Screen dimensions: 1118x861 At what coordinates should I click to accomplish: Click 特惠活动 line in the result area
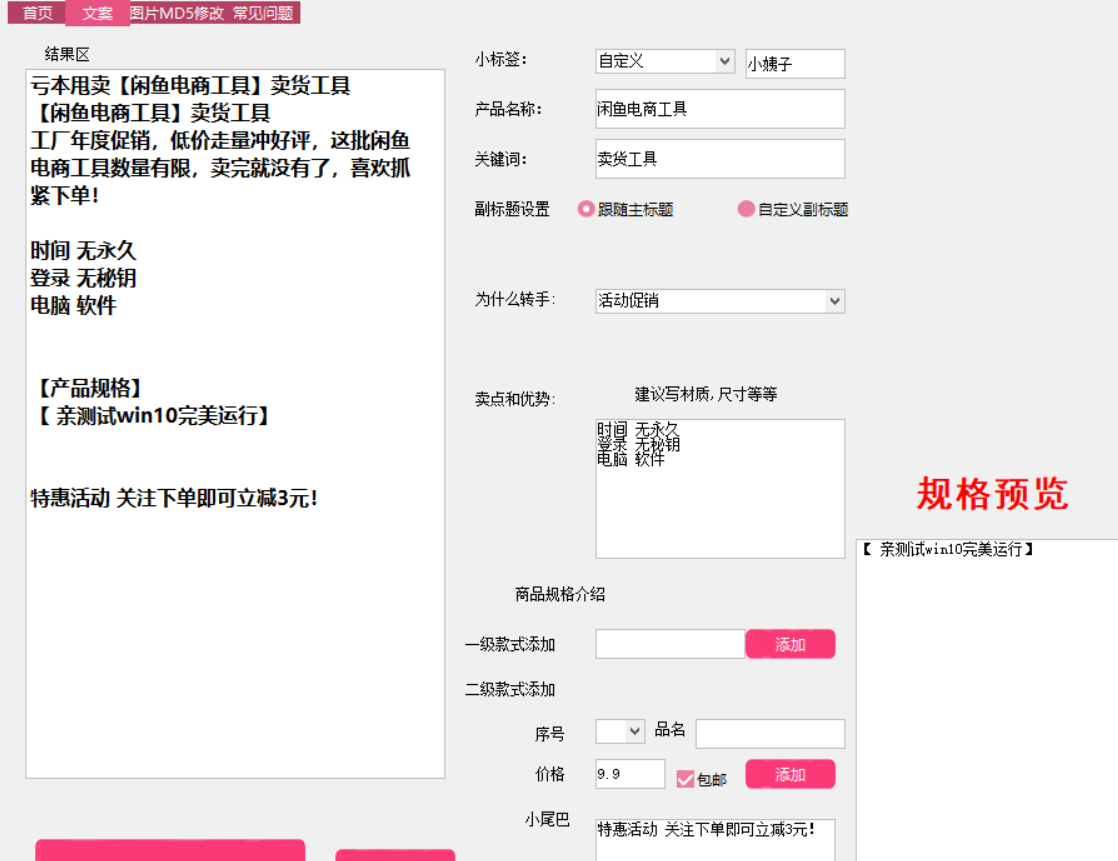coord(174,498)
